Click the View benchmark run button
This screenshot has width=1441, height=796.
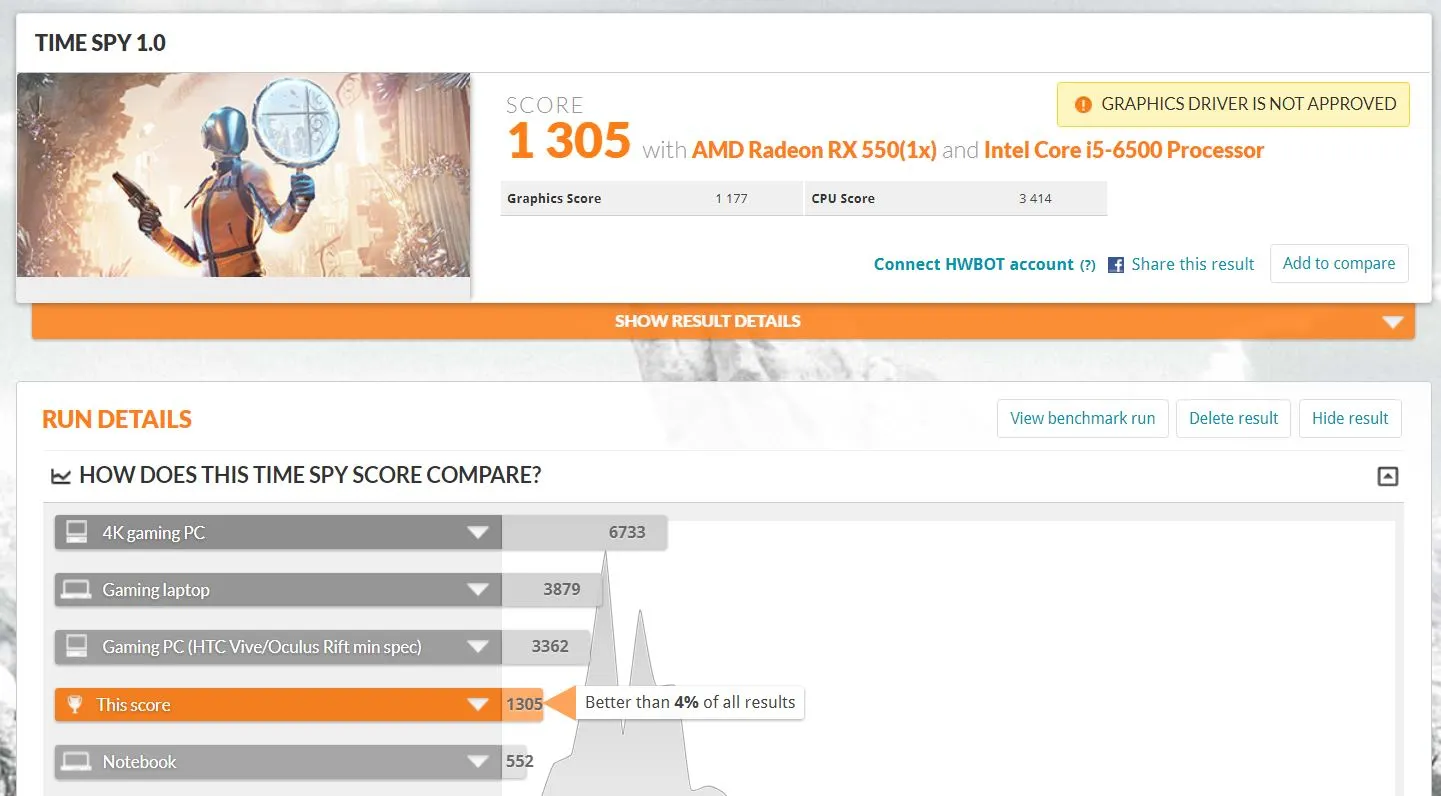tap(1082, 418)
